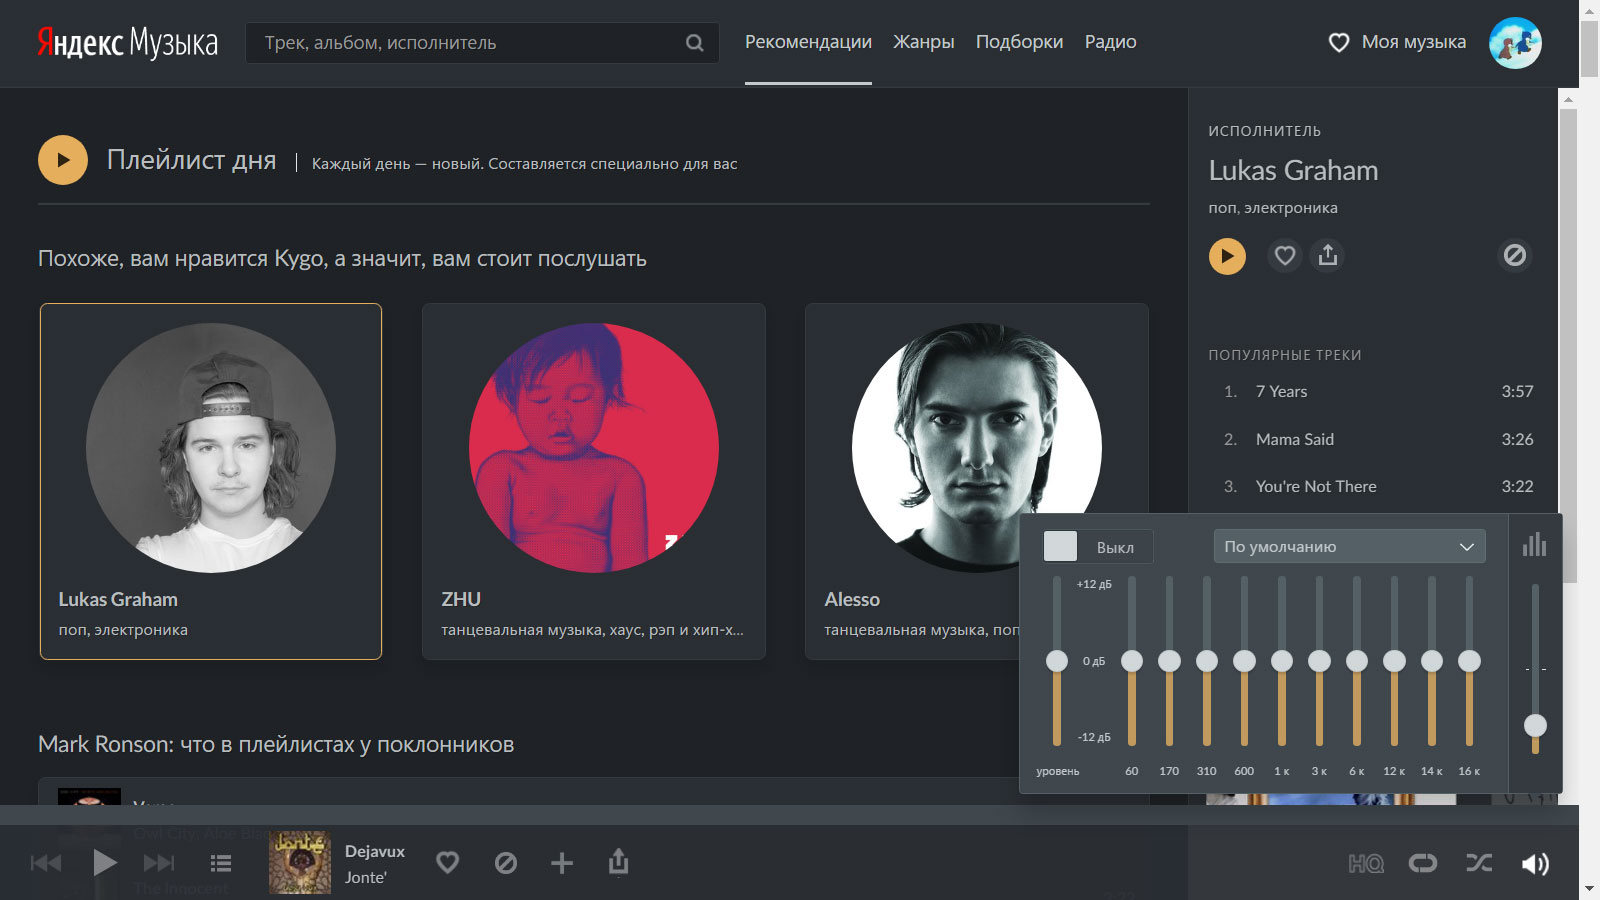The image size is (1600, 900).
Task: Focus the track, album, artist search field
Action: (482, 43)
